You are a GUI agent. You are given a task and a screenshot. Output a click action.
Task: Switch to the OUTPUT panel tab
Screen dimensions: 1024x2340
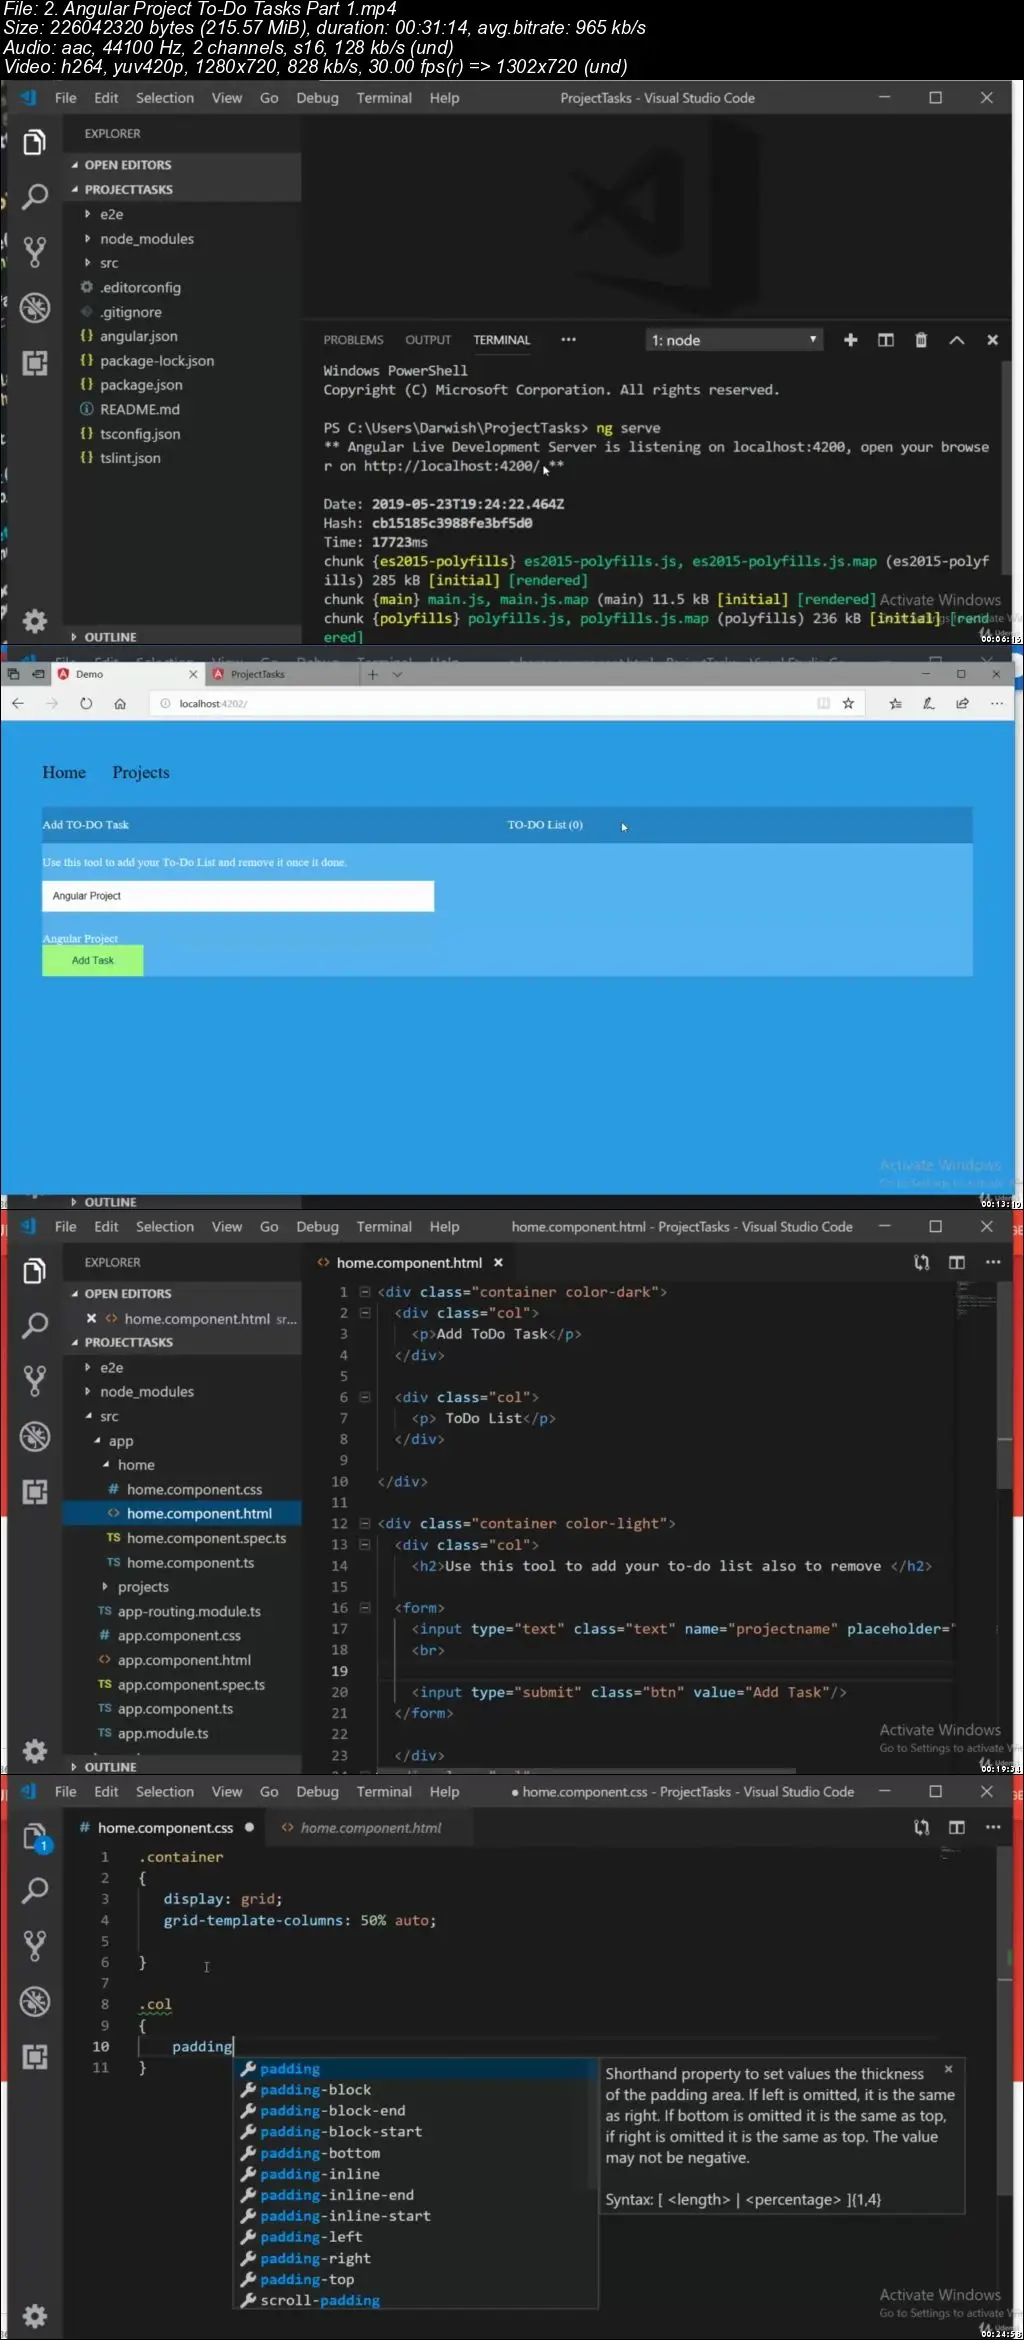tap(428, 340)
